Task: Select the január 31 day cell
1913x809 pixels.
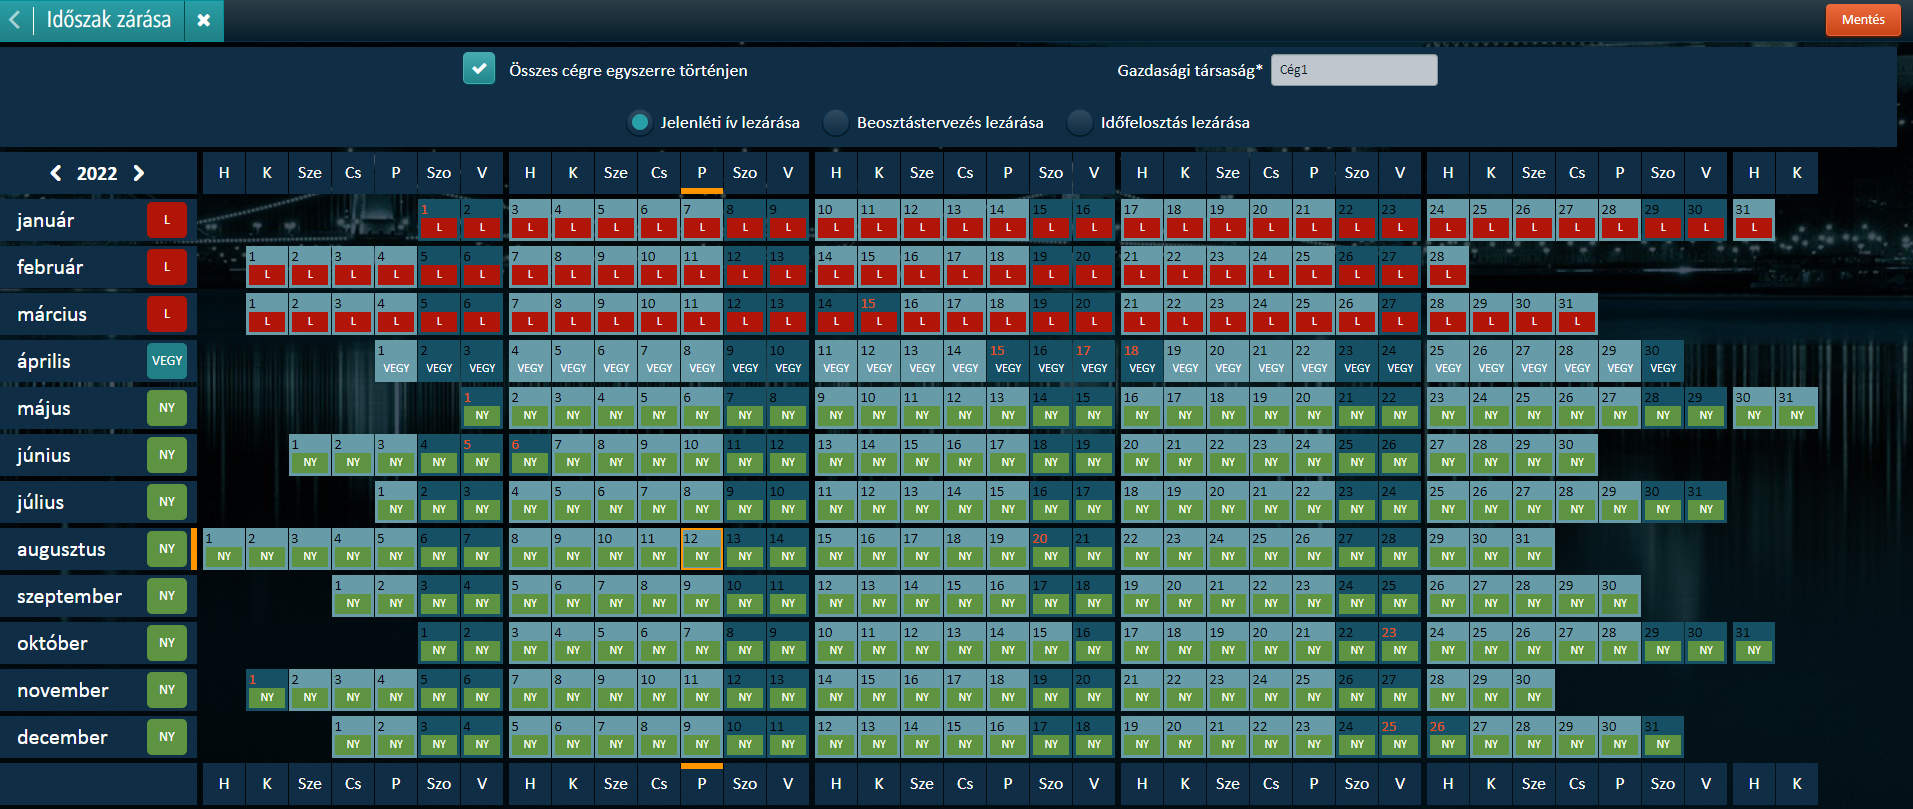Action: tap(1753, 220)
